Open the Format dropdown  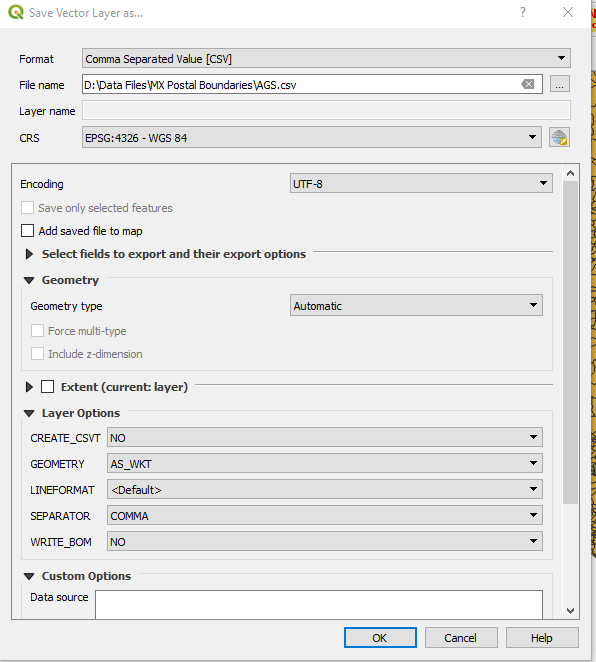click(x=326, y=58)
